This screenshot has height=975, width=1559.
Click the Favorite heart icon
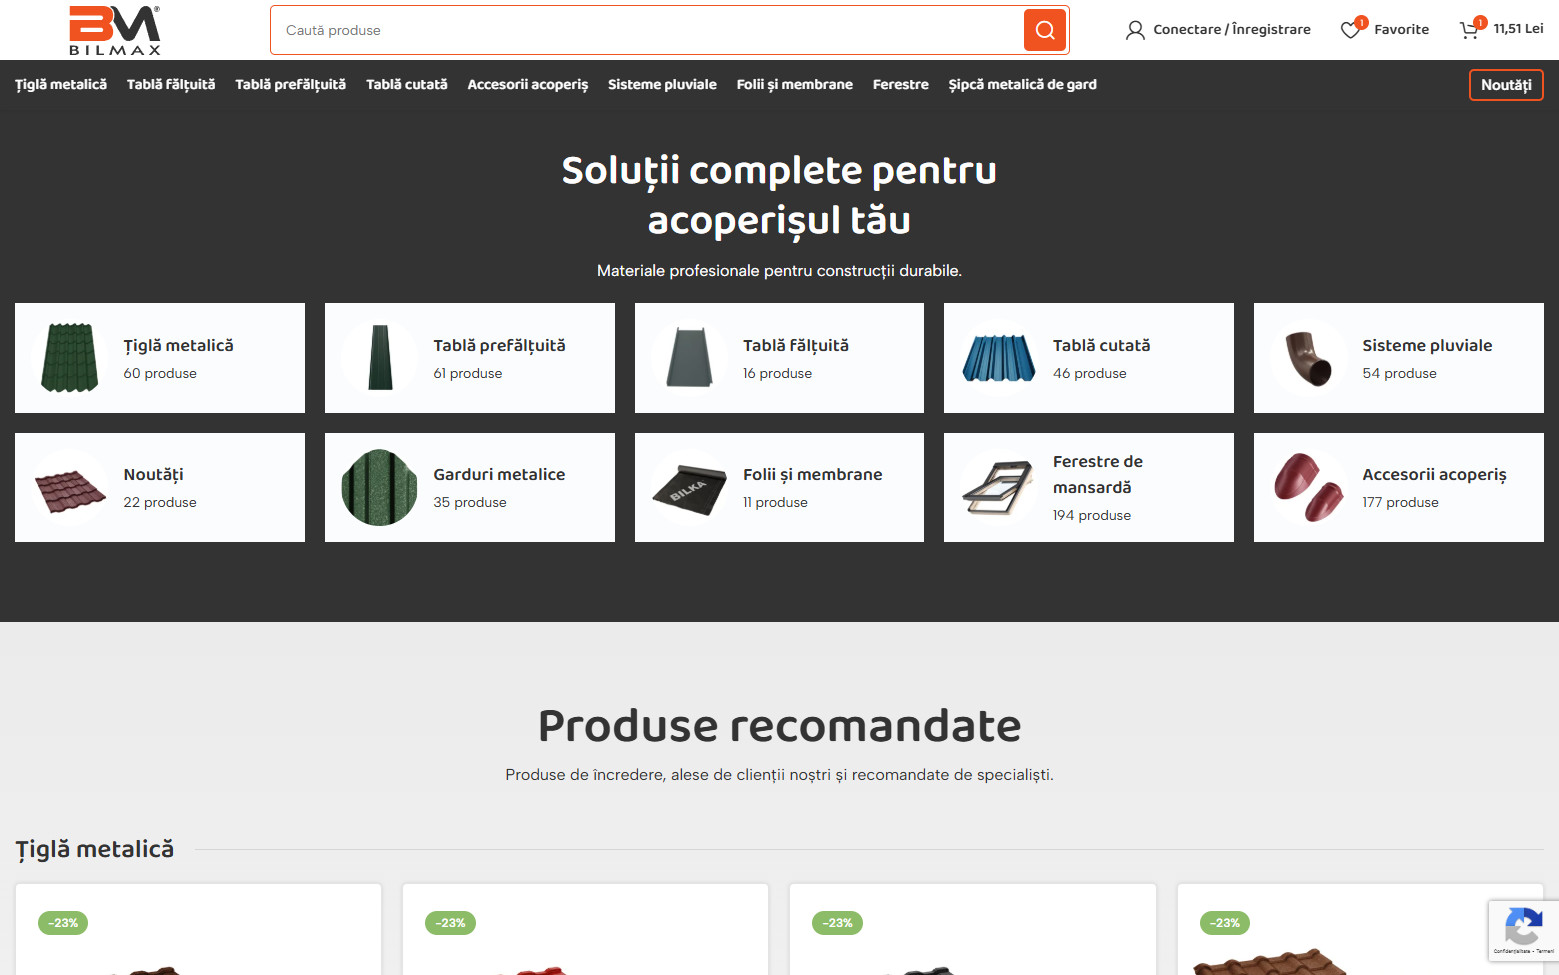pyautogui.click(x=1350, y=30)
